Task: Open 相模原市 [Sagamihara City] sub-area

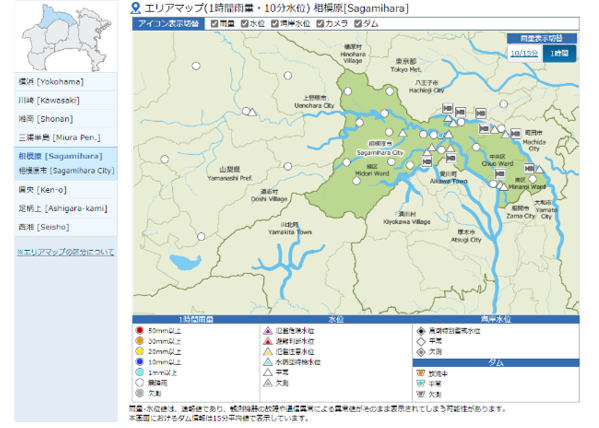Action: [67, 171]
